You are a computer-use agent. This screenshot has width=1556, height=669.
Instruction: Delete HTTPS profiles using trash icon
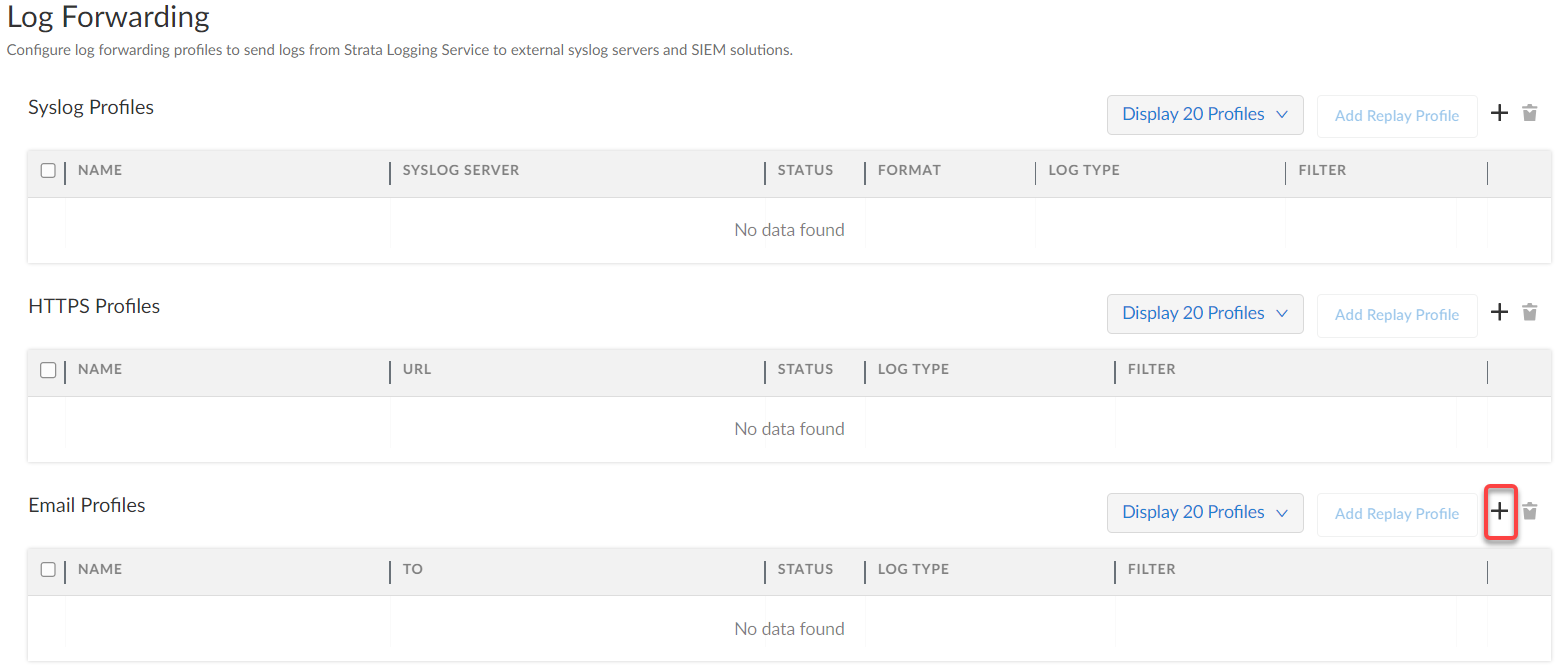[1529, 312]
